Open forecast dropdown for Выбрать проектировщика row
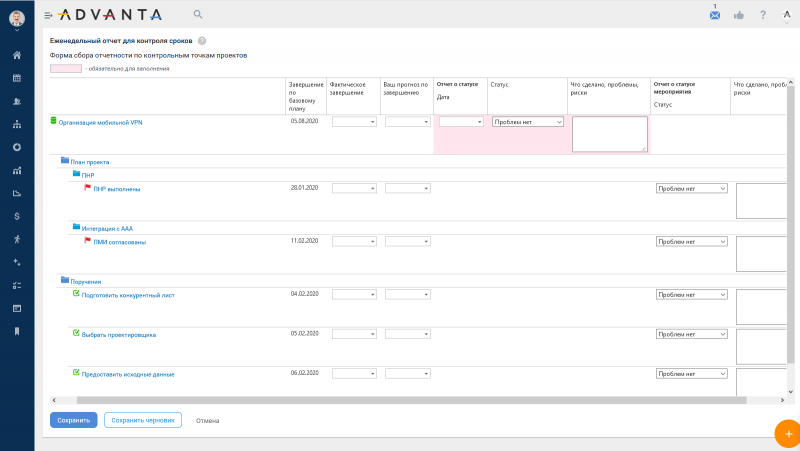This screenshot has width=800, height=451. (408, 334)
